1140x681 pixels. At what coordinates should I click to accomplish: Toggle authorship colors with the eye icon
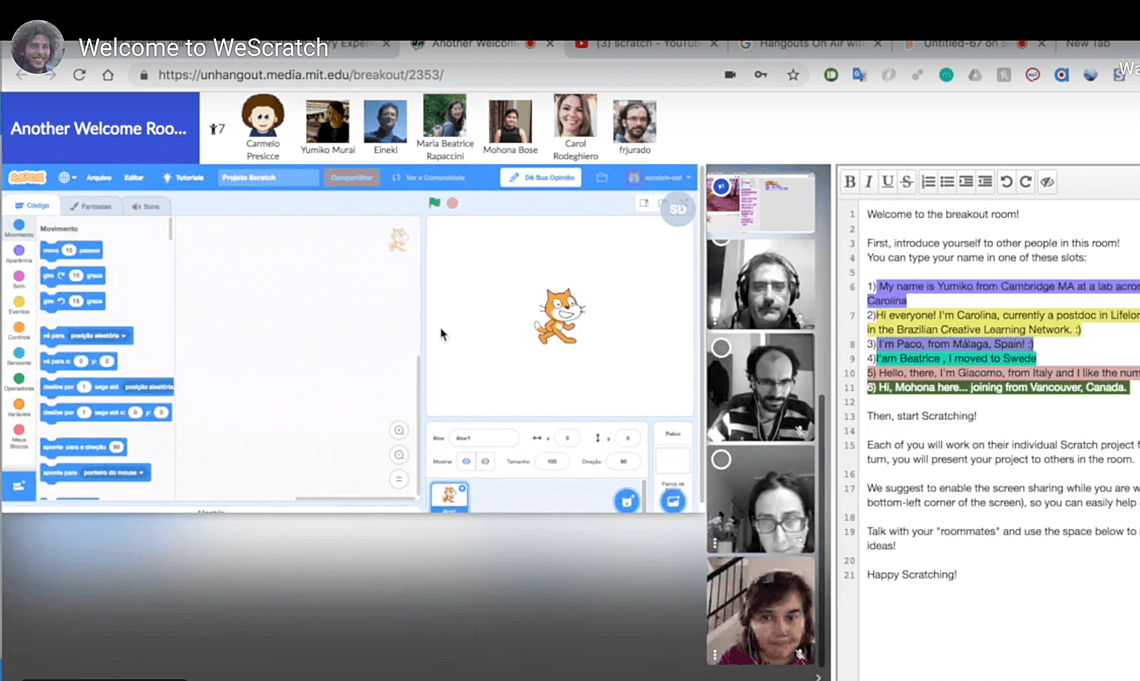(1047, 181)
